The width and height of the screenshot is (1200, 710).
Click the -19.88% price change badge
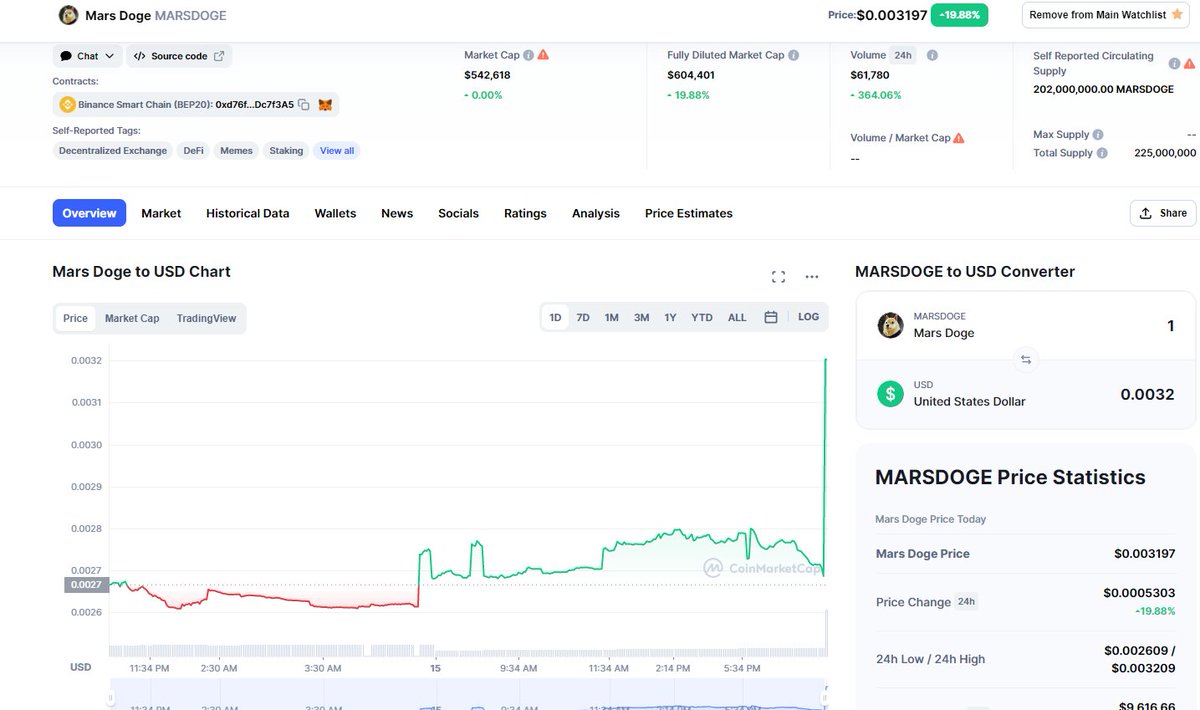pos(959,15)
